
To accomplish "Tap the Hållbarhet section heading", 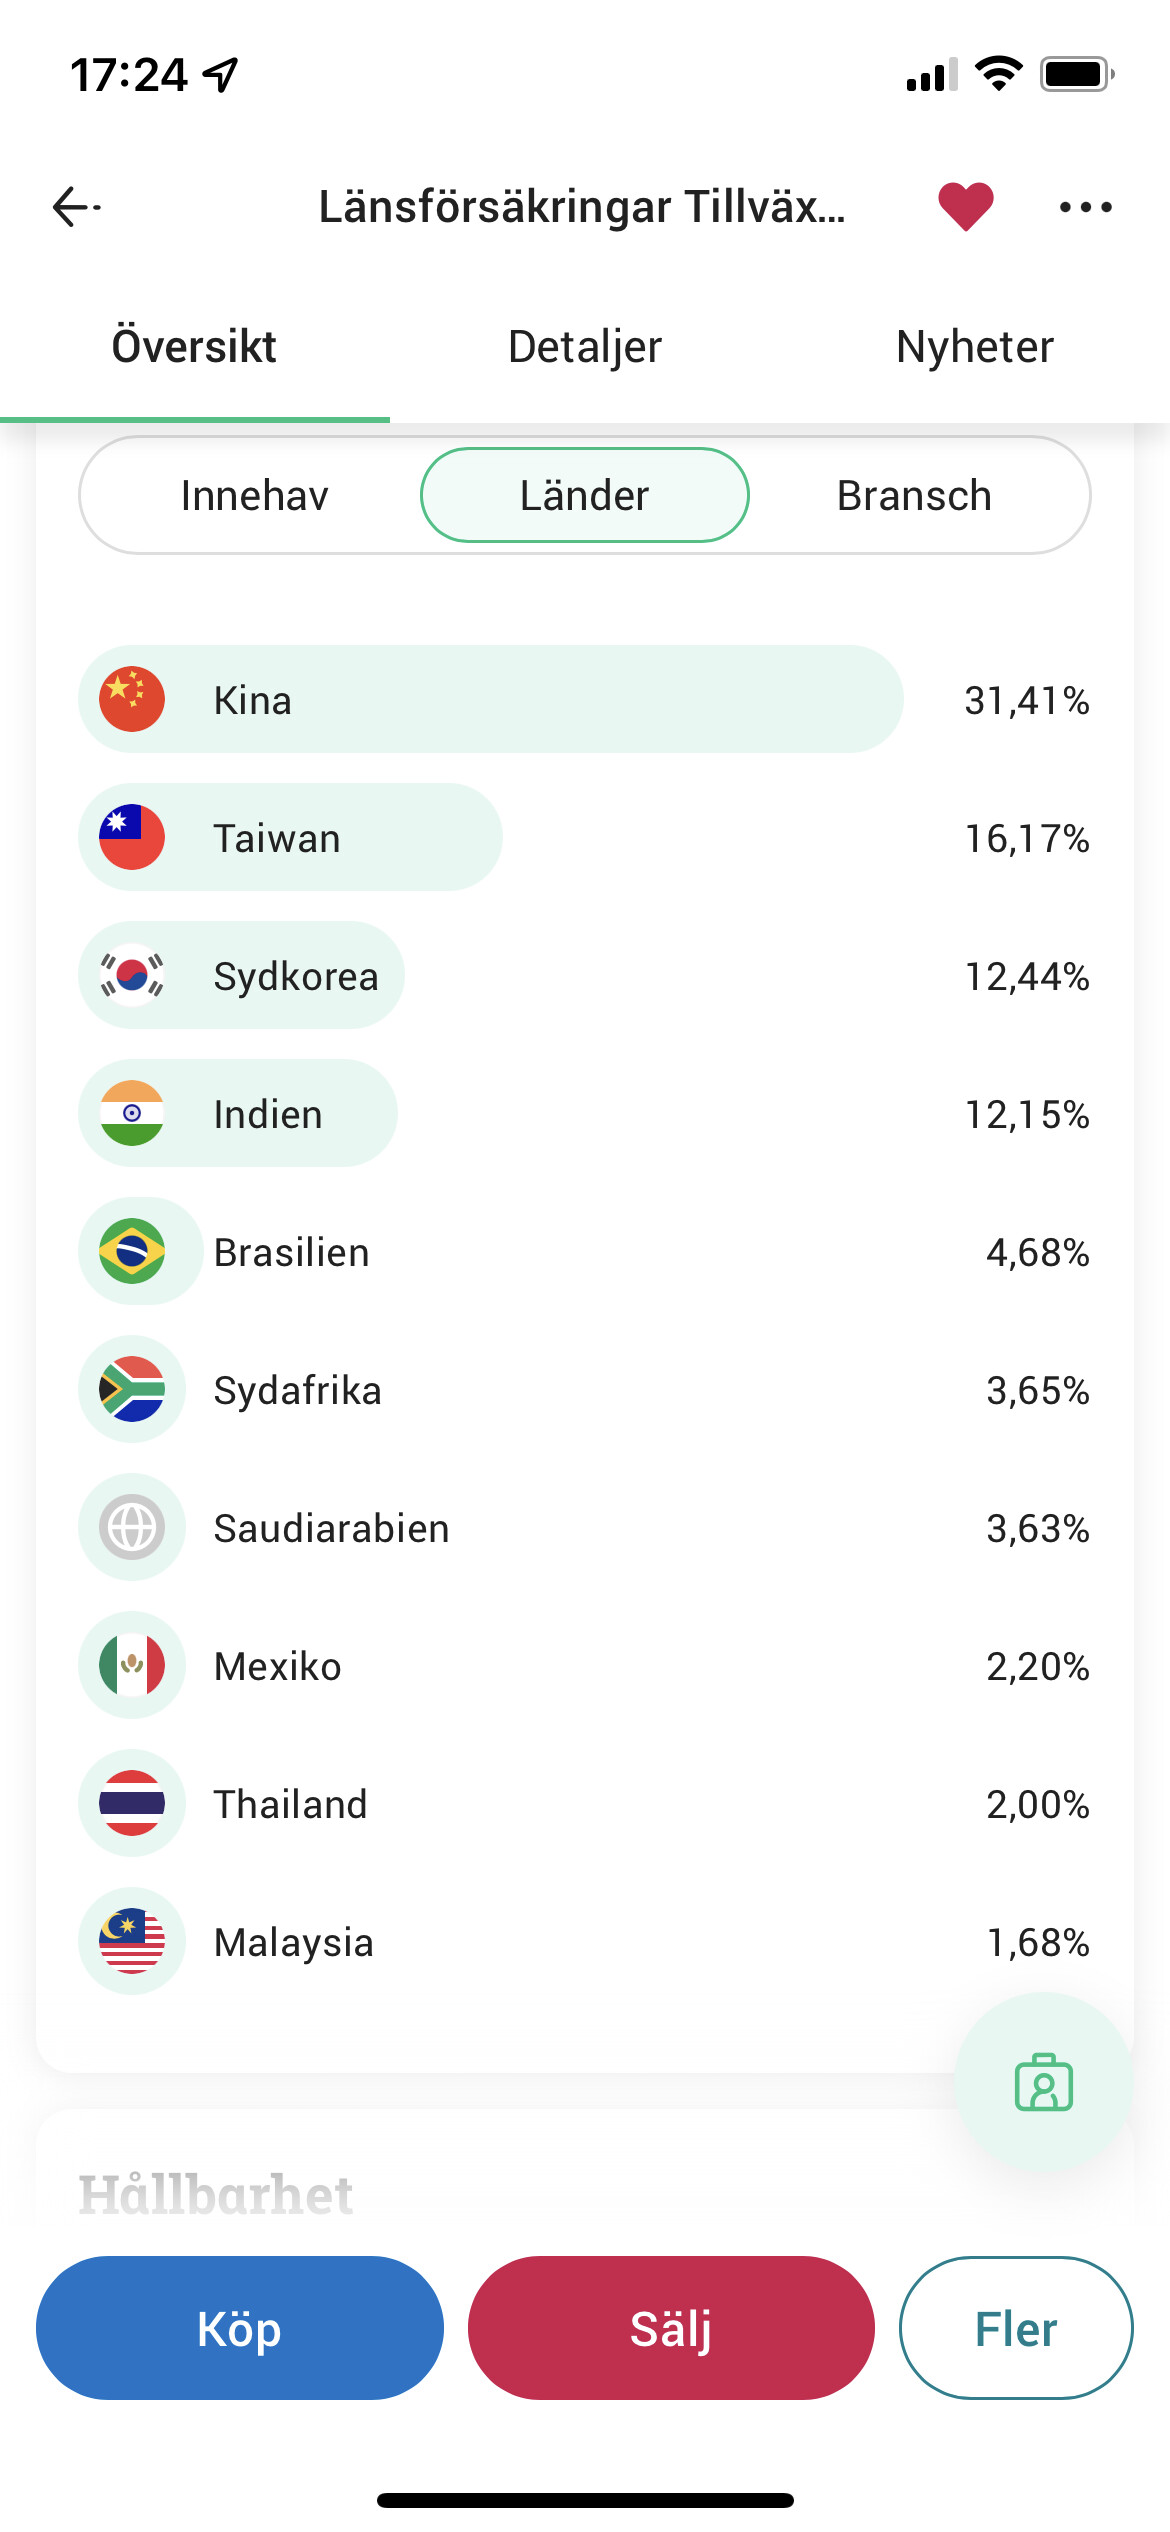I will (x=216, y=2194).
